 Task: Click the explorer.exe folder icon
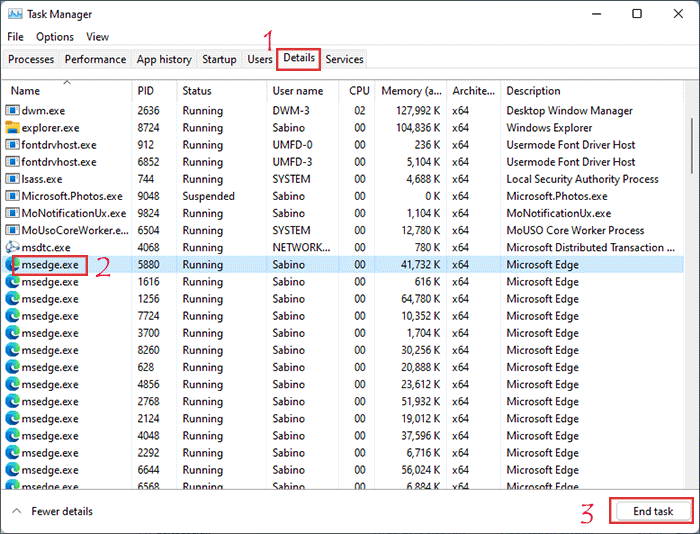(x=12, y=128)
